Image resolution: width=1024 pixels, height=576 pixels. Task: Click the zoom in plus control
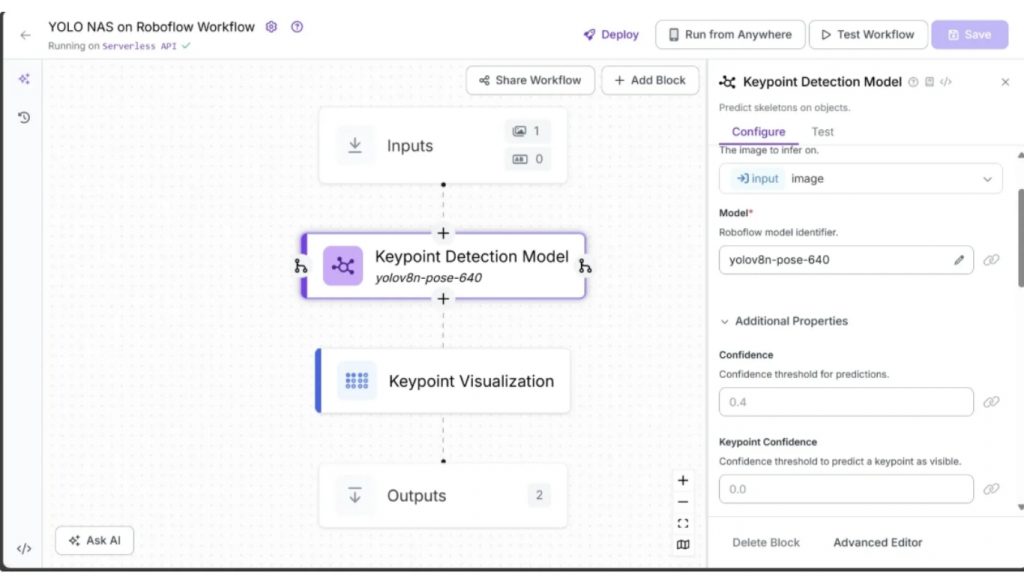coord(683,480)
